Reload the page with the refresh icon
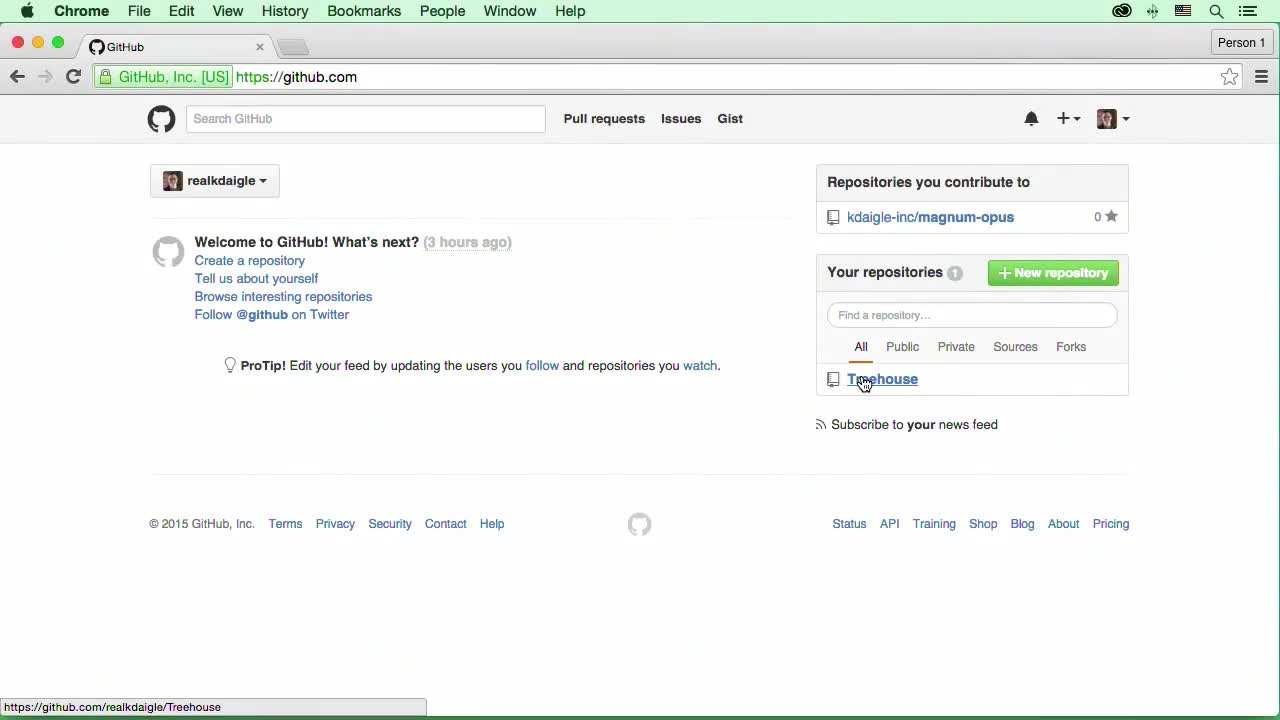 pyautogui.click(x=73, y=77)
